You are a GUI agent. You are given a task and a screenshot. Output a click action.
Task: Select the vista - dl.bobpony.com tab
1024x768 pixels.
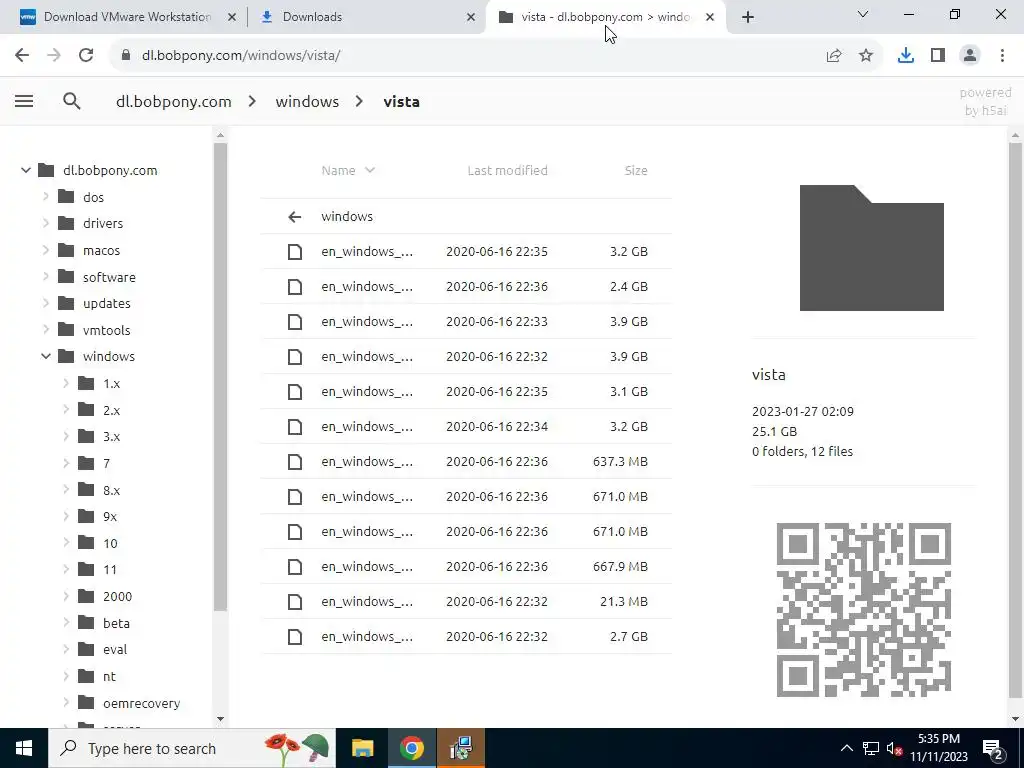tap(605, 18)
